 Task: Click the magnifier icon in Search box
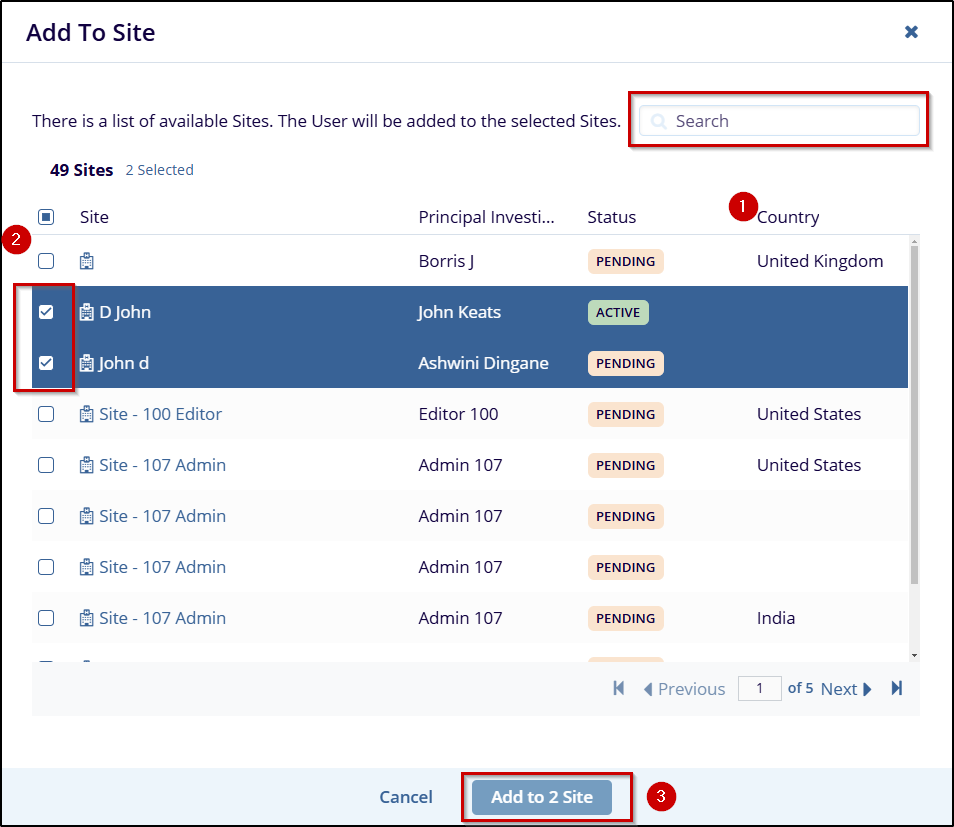tap(659, 121)
